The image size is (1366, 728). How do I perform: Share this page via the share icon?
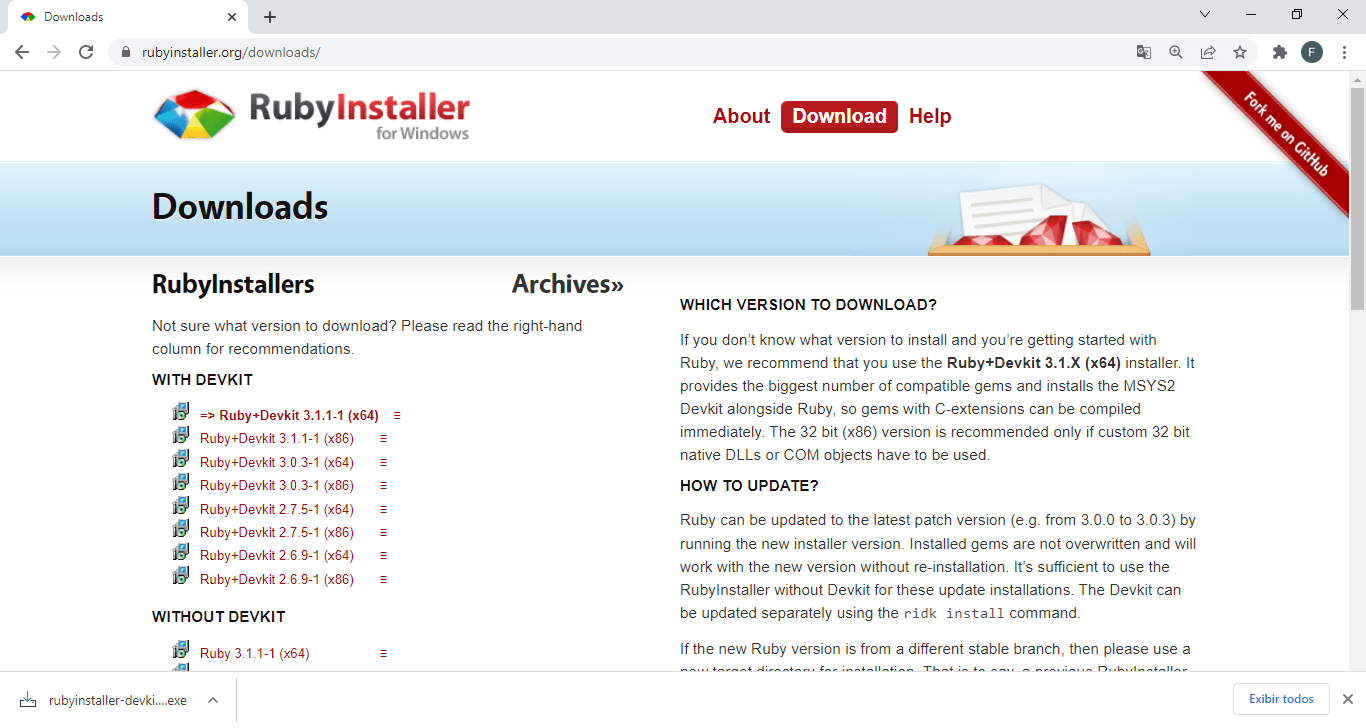pyautogui.click(x=1208, y=52)
